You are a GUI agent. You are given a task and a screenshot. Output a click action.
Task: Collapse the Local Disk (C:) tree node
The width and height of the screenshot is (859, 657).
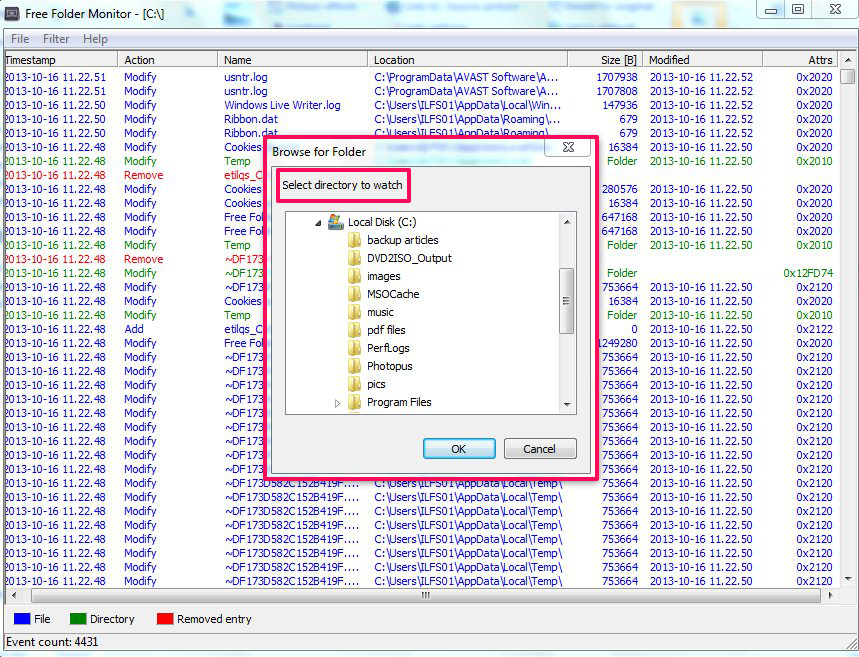click(x=319, y=222)
